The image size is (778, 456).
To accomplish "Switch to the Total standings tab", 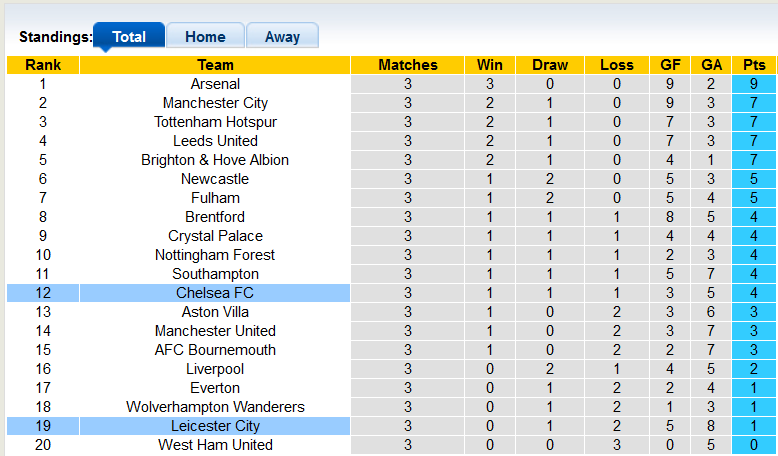I will pos(129,37).
